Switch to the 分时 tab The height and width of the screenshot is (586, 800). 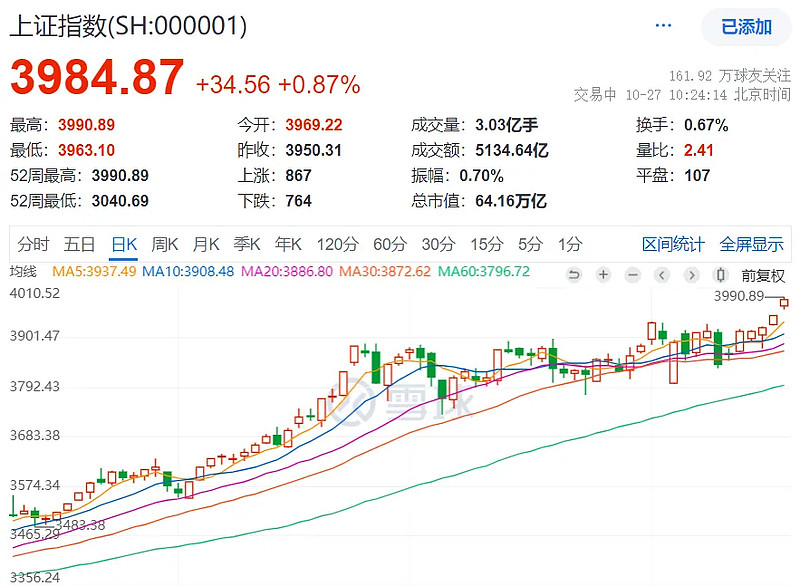pos(33,244)
